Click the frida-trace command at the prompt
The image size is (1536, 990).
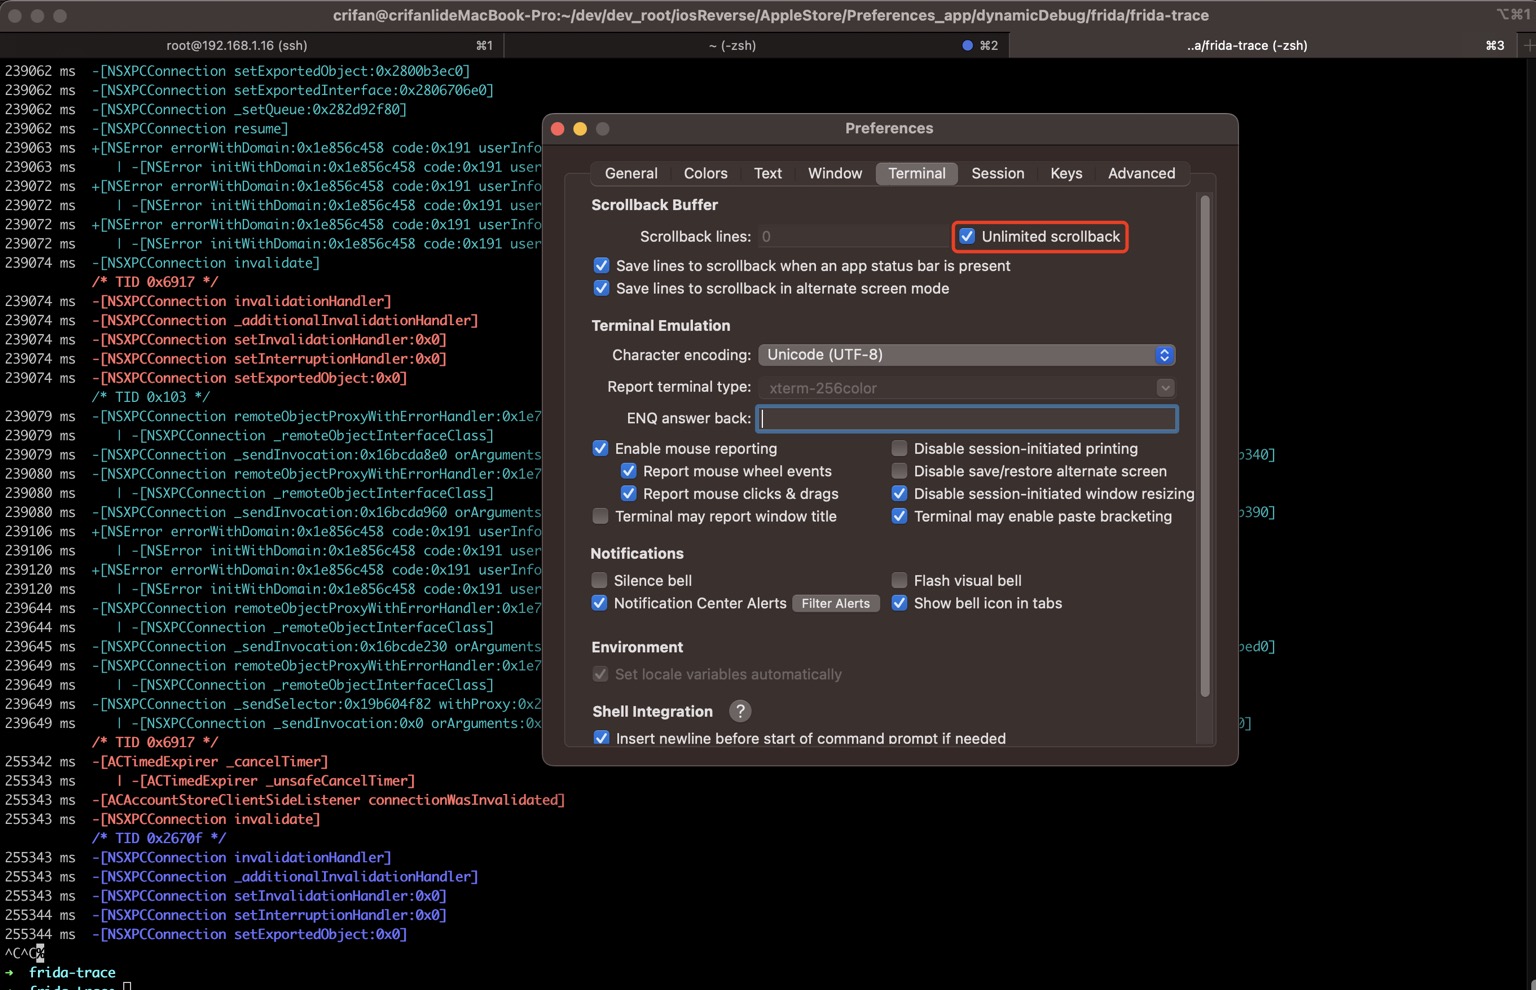pos(72,972)
